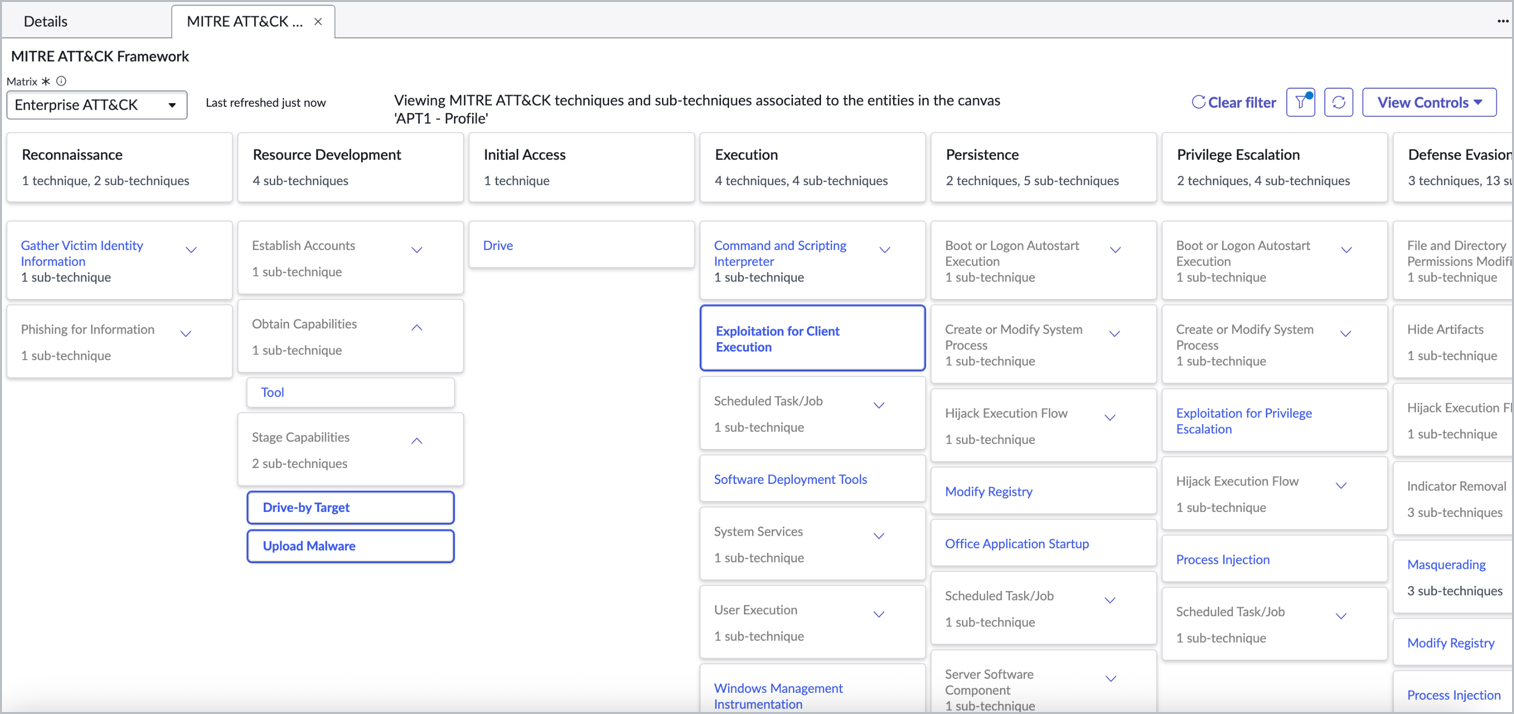Open Software Deployment Tools technique
This screenshot has width=1514, height=714.
[x=790, y=479]
